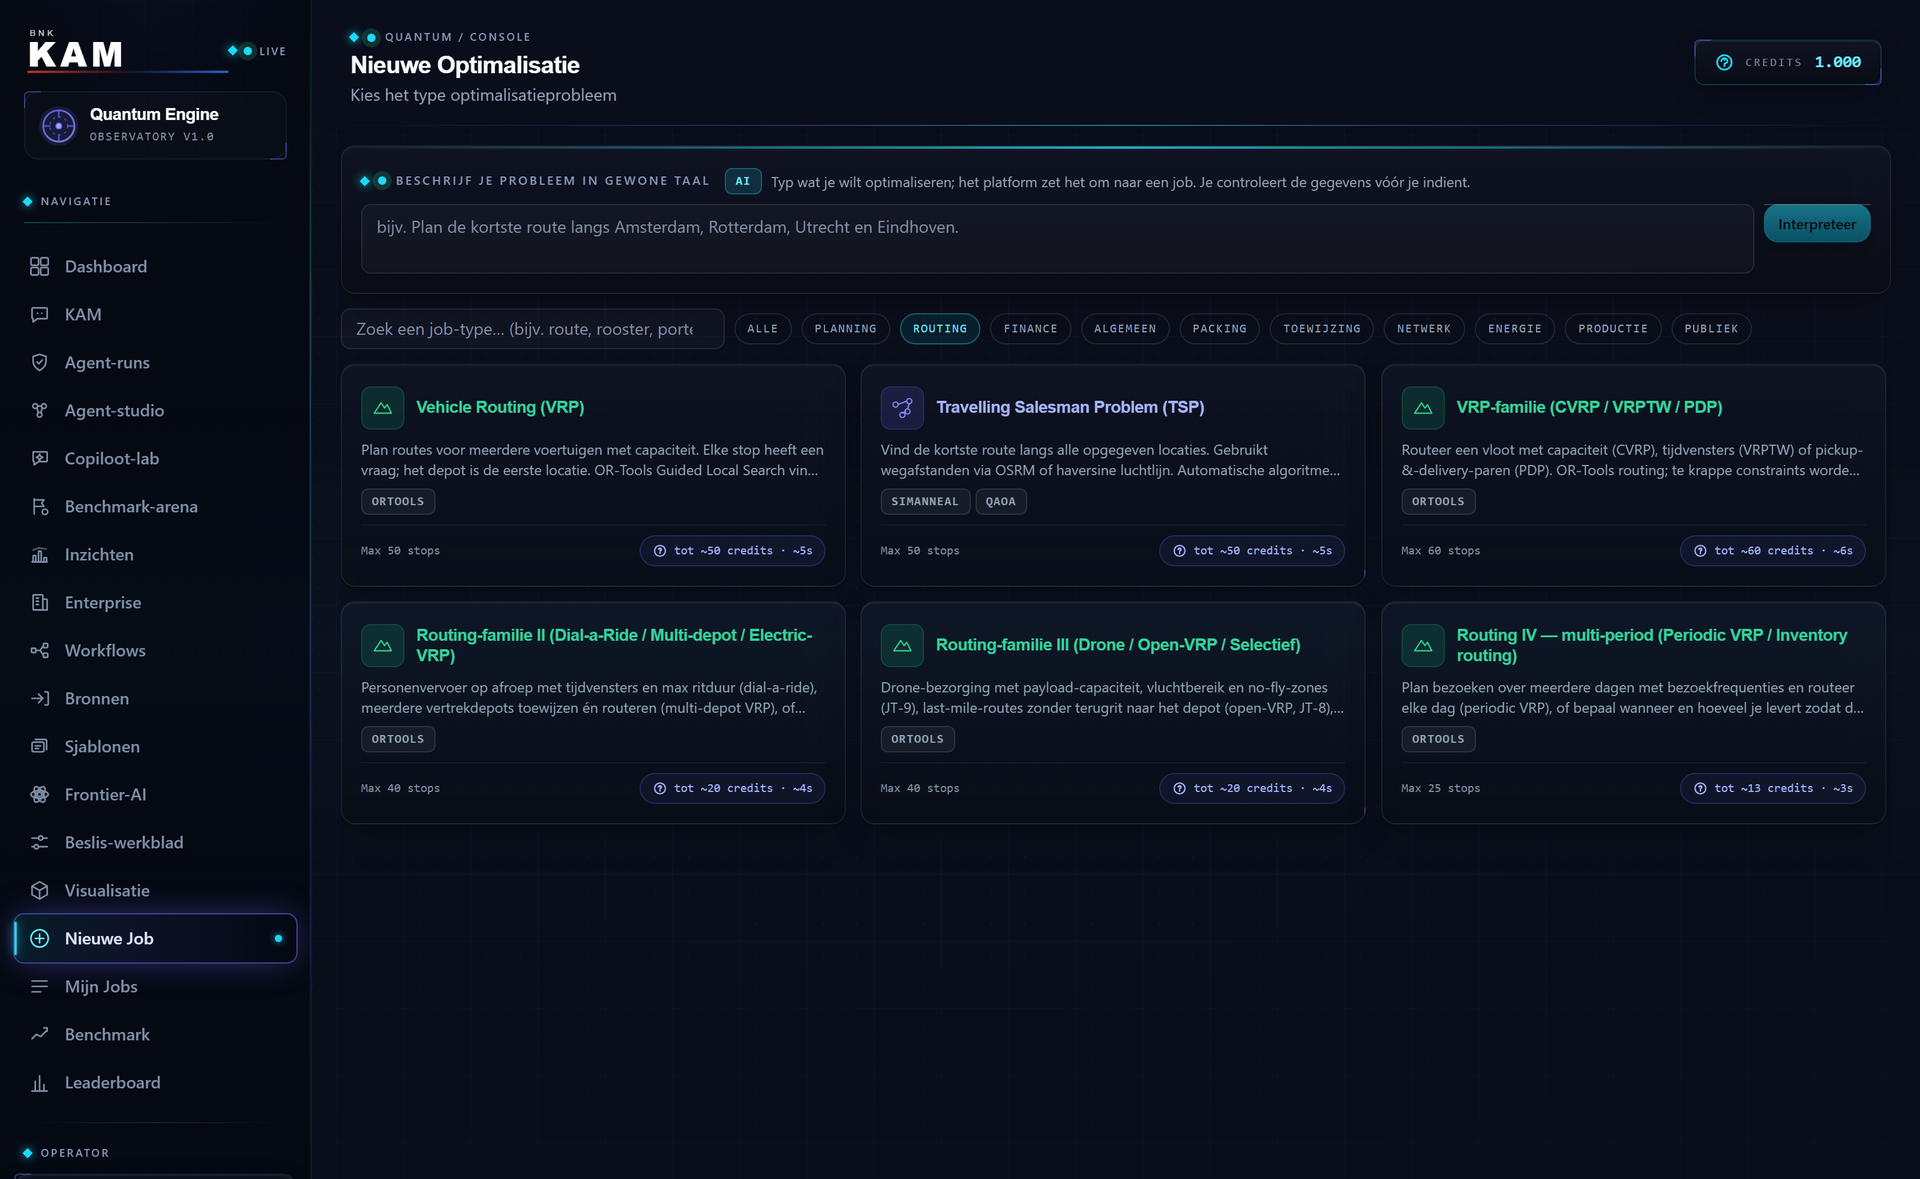Select the Visualisatie cube icon

pos(39,890)
